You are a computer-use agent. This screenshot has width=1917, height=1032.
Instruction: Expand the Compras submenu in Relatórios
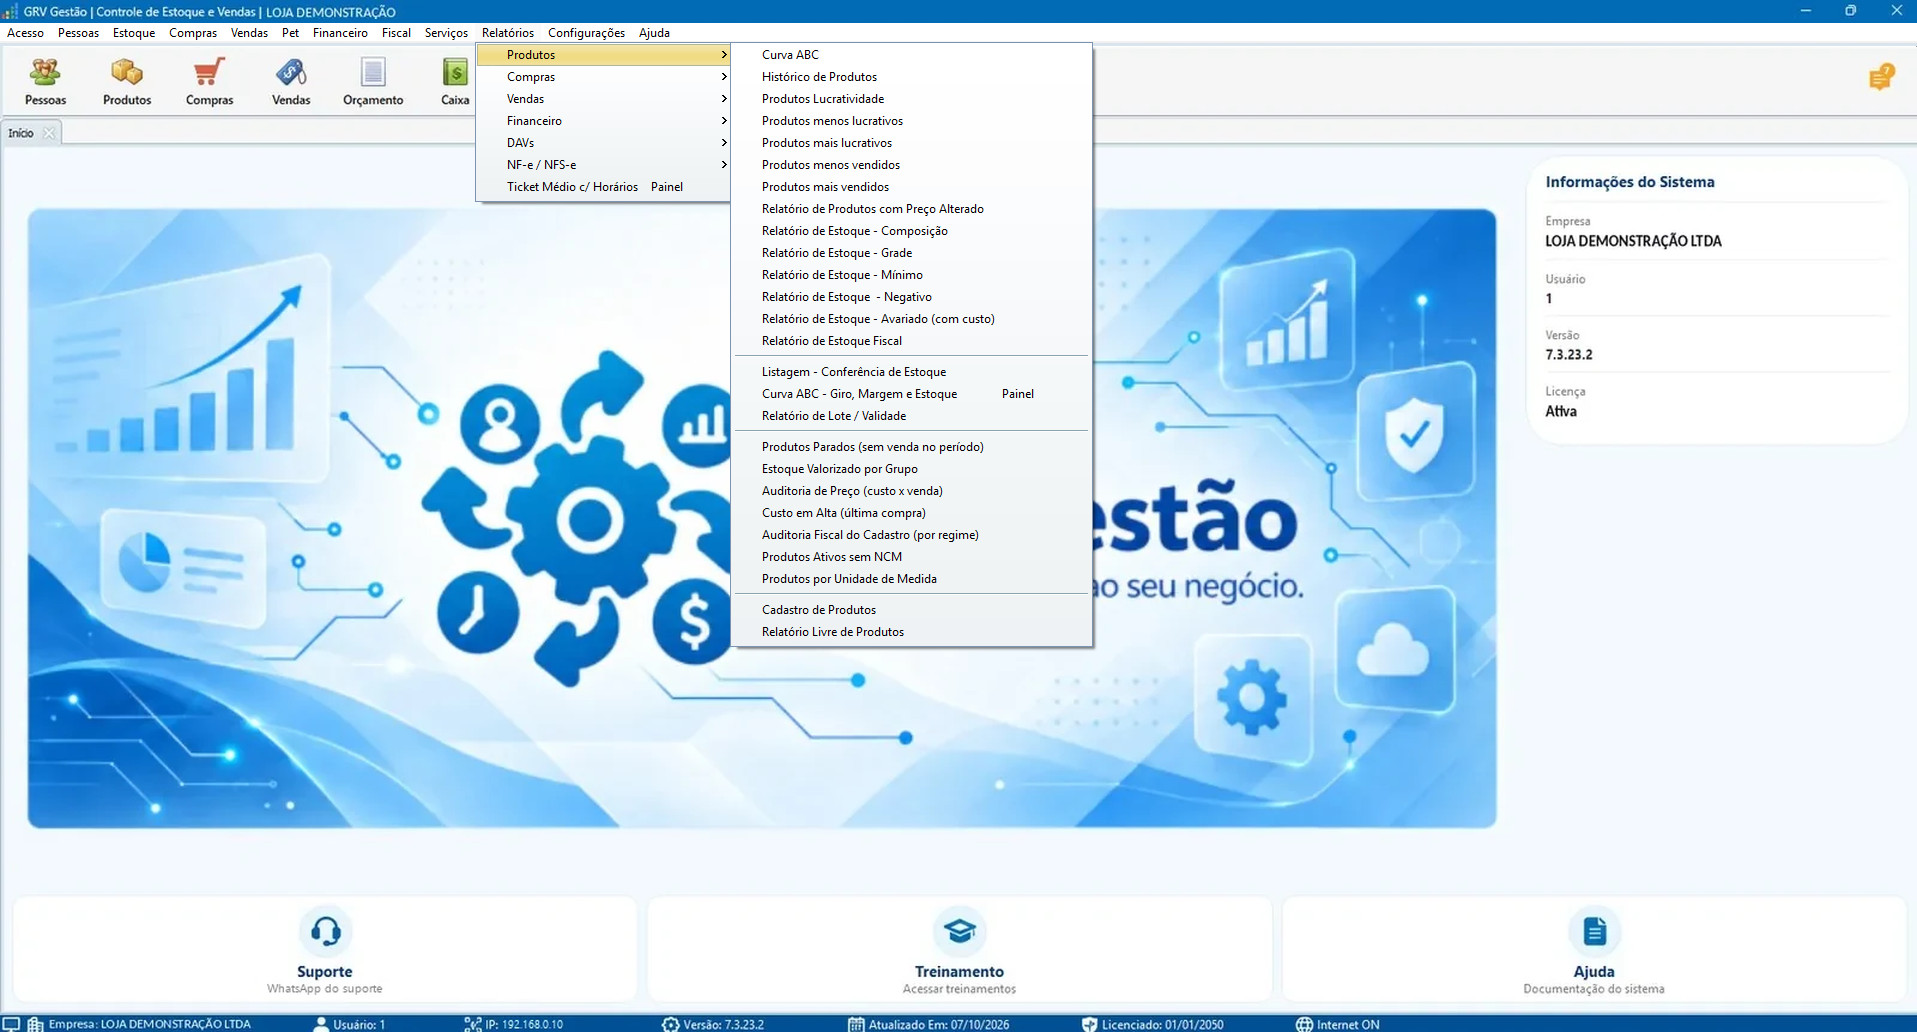(603, 77)
